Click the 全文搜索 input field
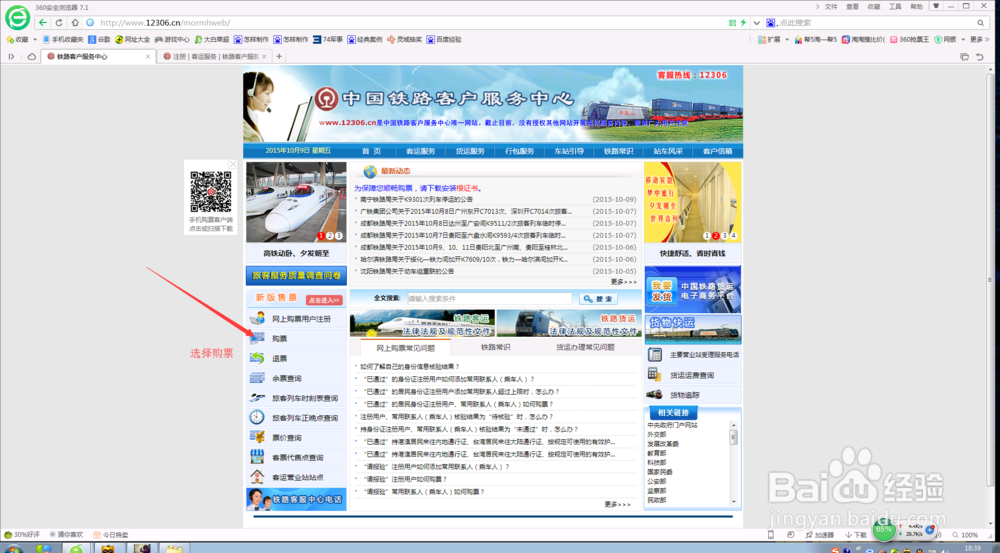The width and height of the screenshot is (1000, 553). 489,299
